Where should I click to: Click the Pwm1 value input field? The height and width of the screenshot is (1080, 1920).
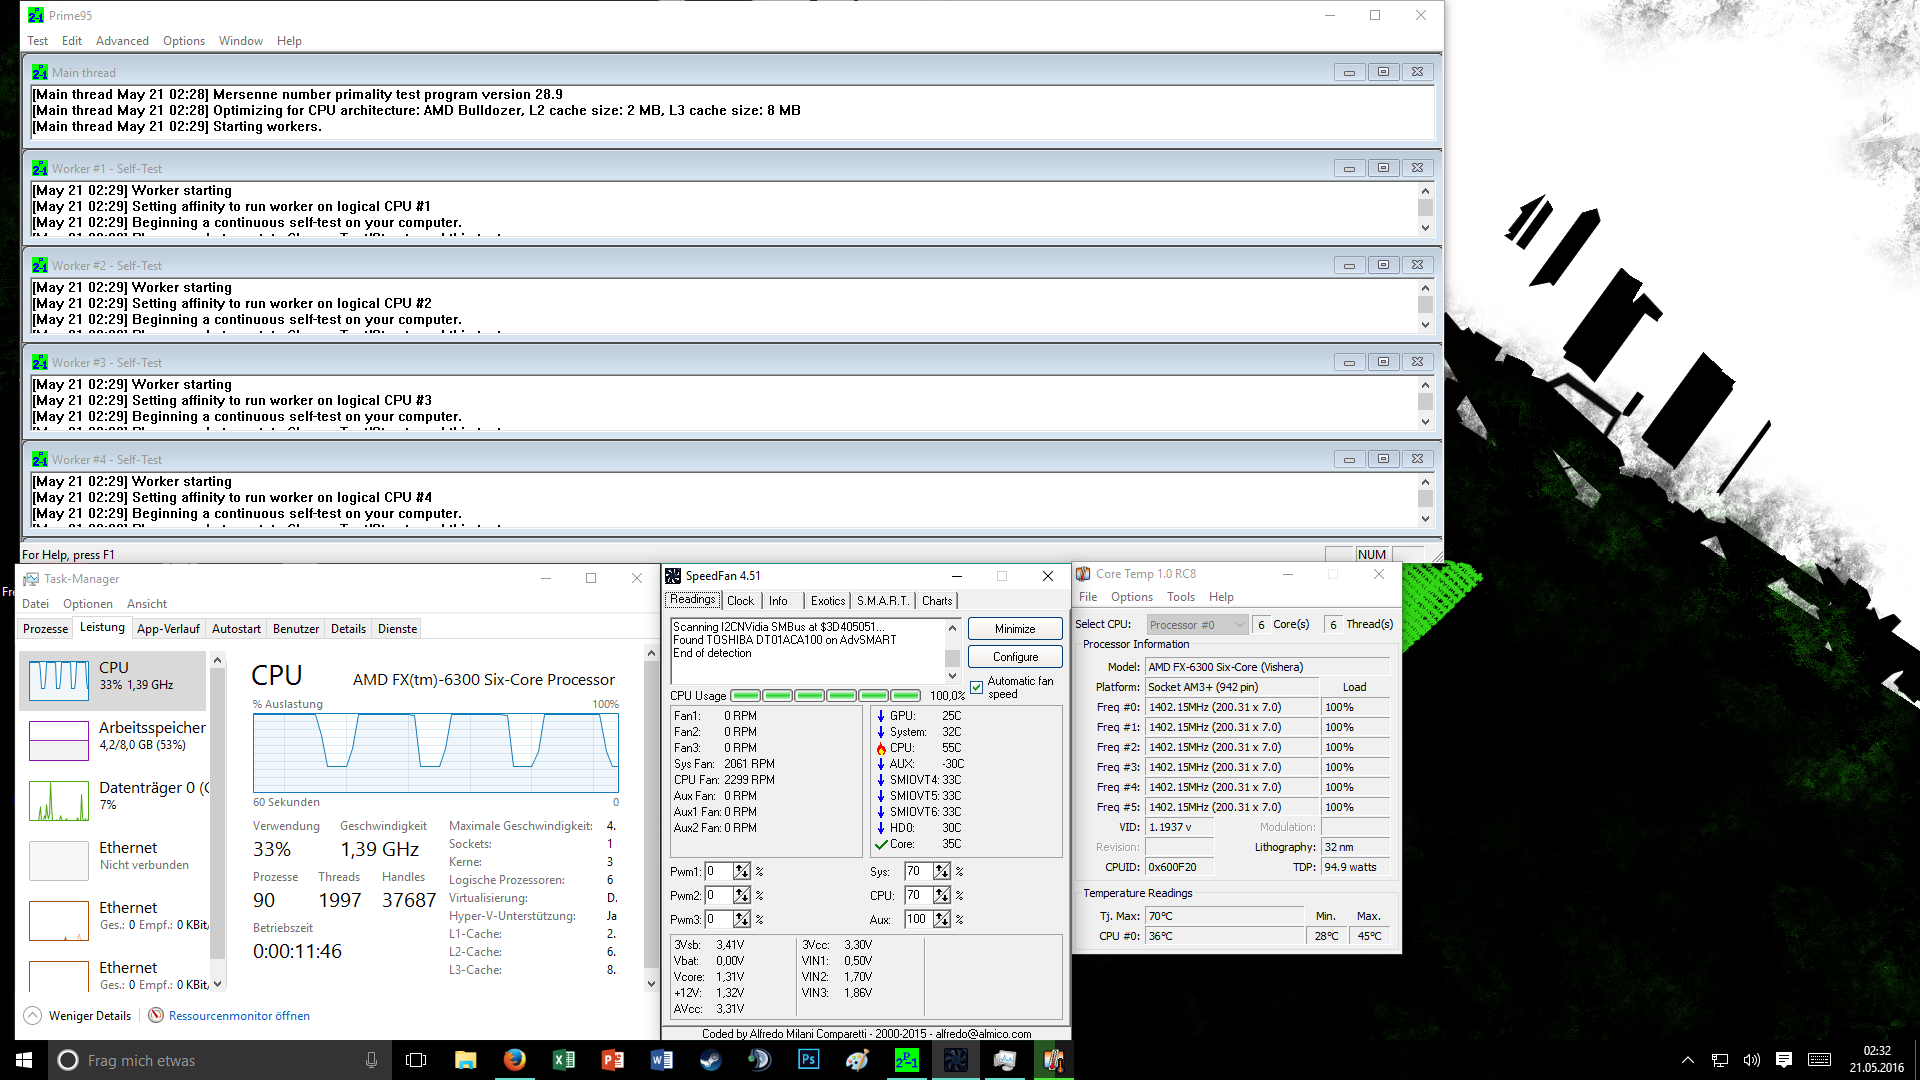point(718,872)
